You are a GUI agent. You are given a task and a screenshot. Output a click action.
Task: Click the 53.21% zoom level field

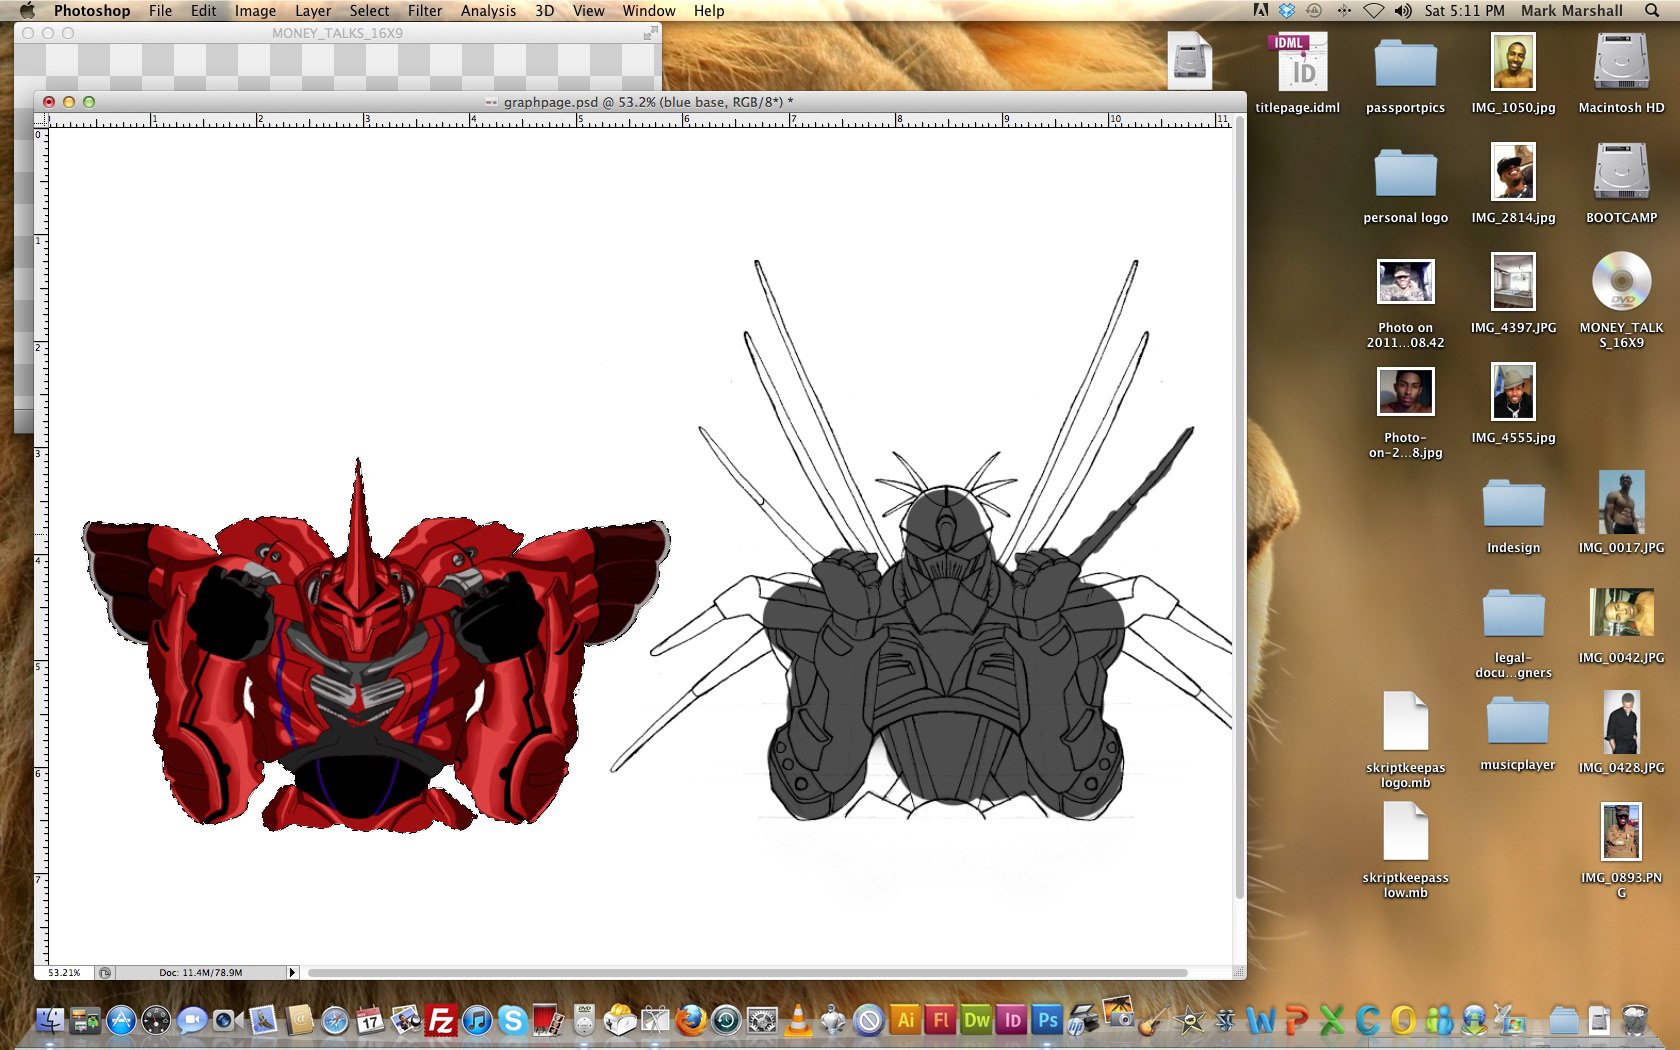click(64, 972)
